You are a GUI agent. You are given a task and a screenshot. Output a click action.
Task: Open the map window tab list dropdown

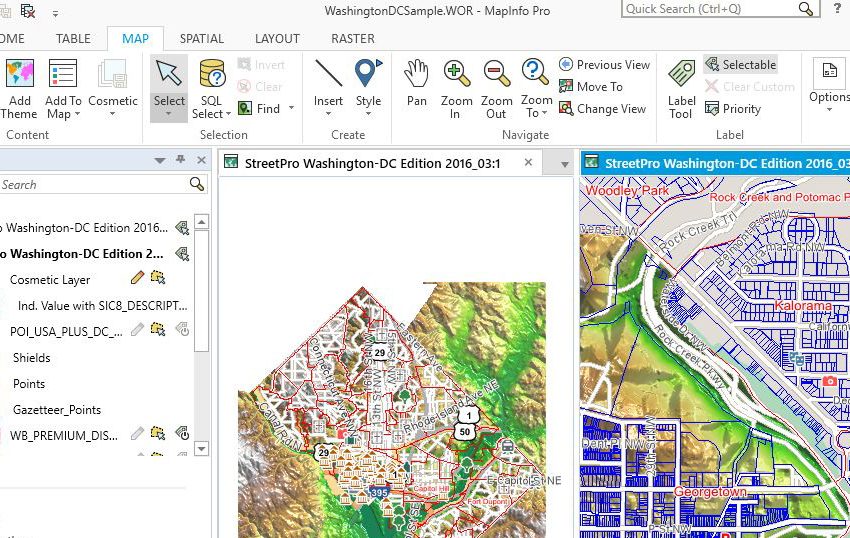pyautogui.click(x=564, y=164)
